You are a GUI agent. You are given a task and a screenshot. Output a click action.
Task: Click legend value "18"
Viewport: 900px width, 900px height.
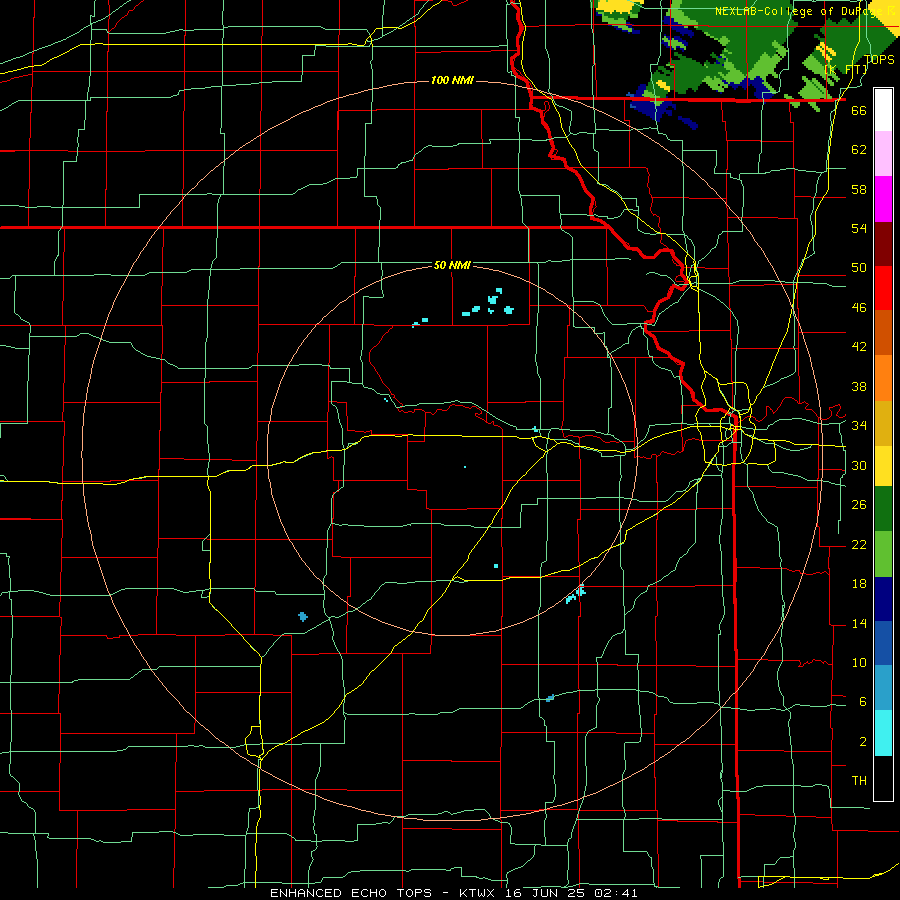tap(859, 584)
